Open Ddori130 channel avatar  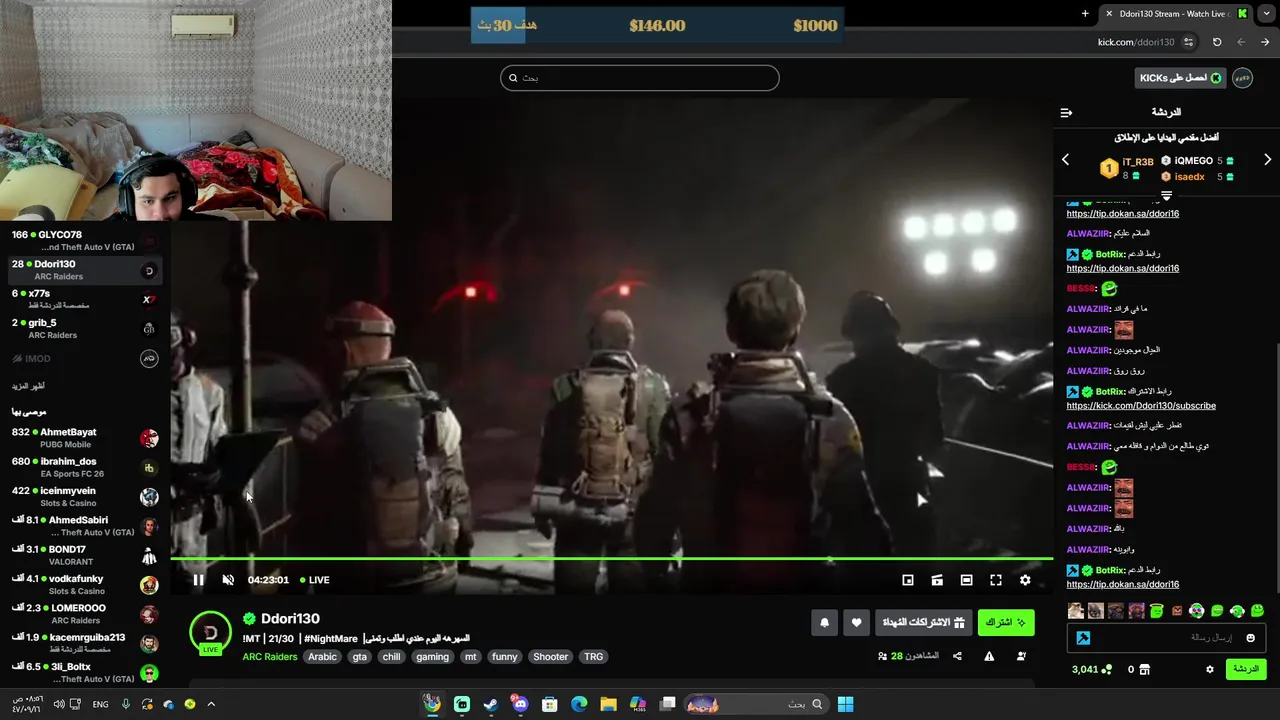point(210,633)
